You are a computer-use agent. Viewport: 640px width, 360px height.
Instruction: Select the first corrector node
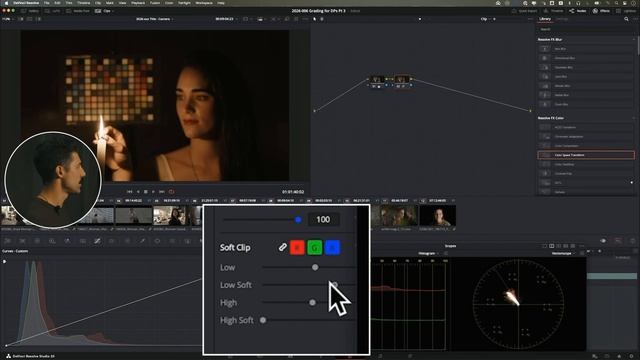[x=377, y=80]
